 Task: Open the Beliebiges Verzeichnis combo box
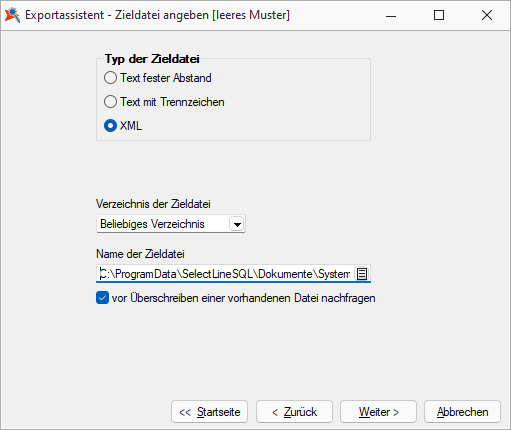click(x=171, y=224)
